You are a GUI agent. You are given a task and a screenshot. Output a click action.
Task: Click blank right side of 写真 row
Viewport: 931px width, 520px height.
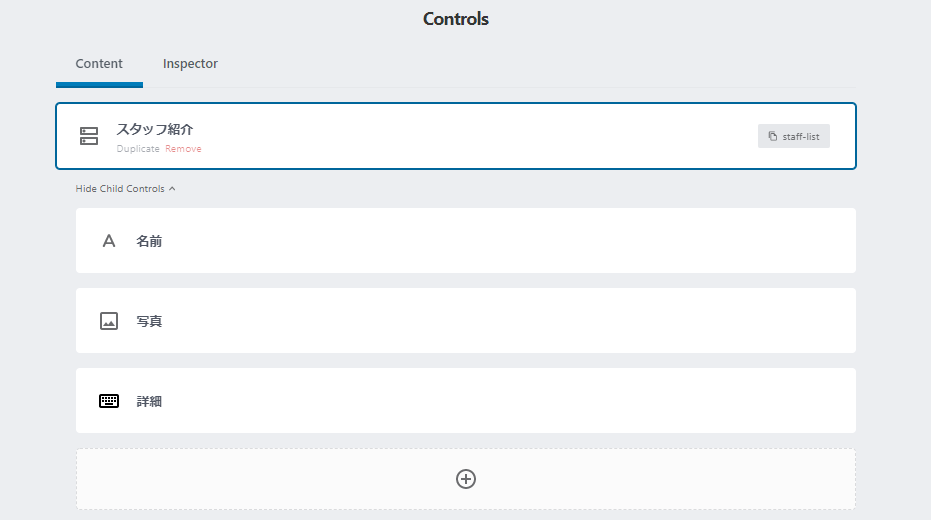(650, 321)
